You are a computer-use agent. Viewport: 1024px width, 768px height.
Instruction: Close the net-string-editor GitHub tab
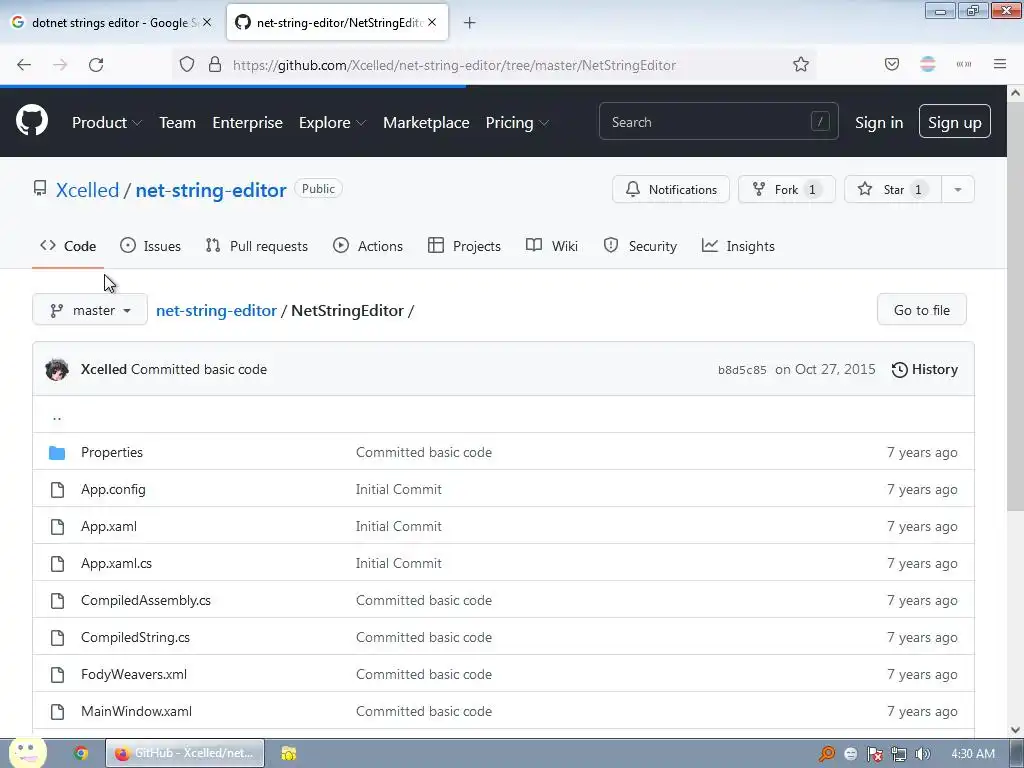coord(432,22)
